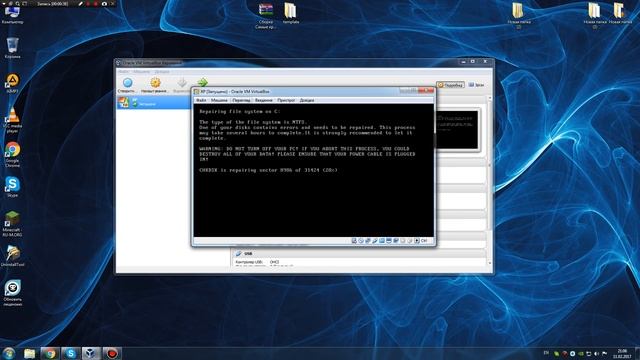Switch to Google Chrome in the taskbar
Image resolution: width=640 pixels, height=360 pixels.
(50, 353)
